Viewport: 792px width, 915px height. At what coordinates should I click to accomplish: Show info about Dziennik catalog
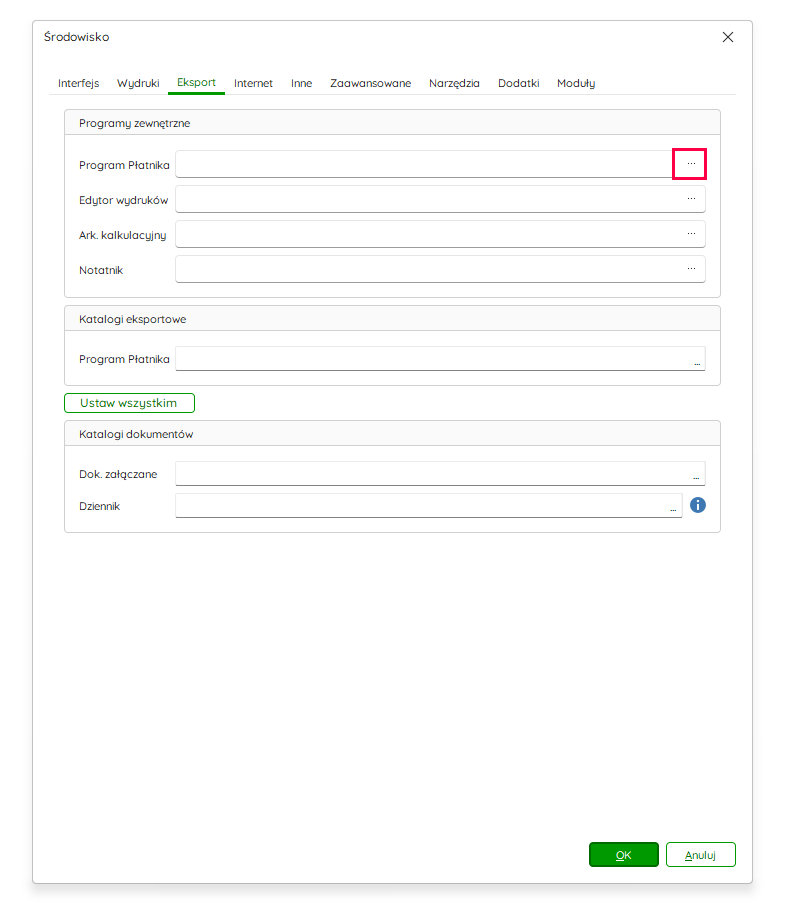pyautogui.click(x=697, y=505)
